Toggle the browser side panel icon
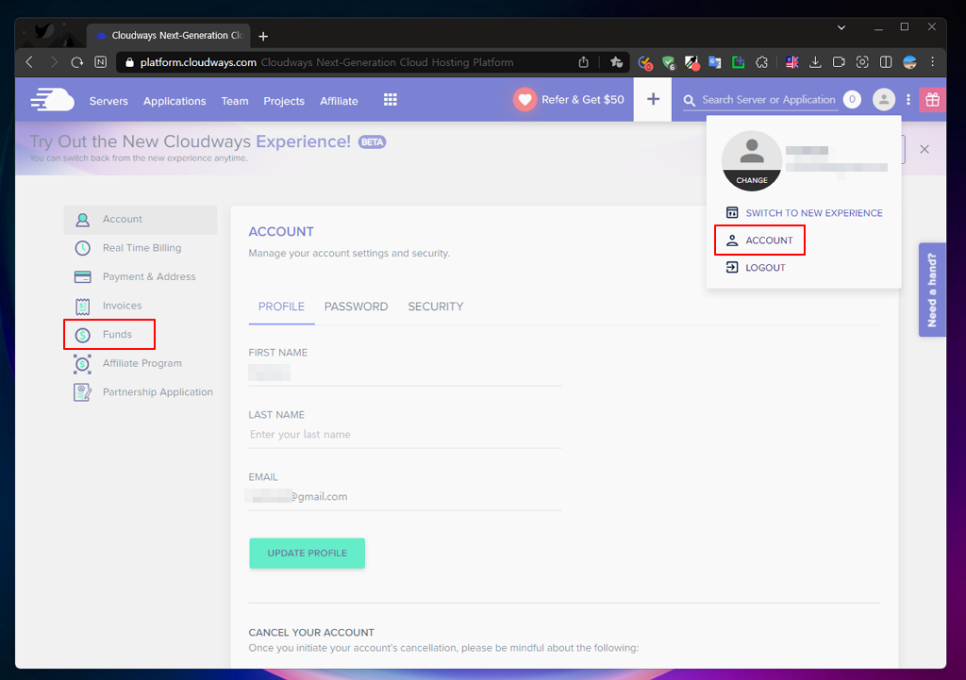The image size is (966, 680). (886, 62)
